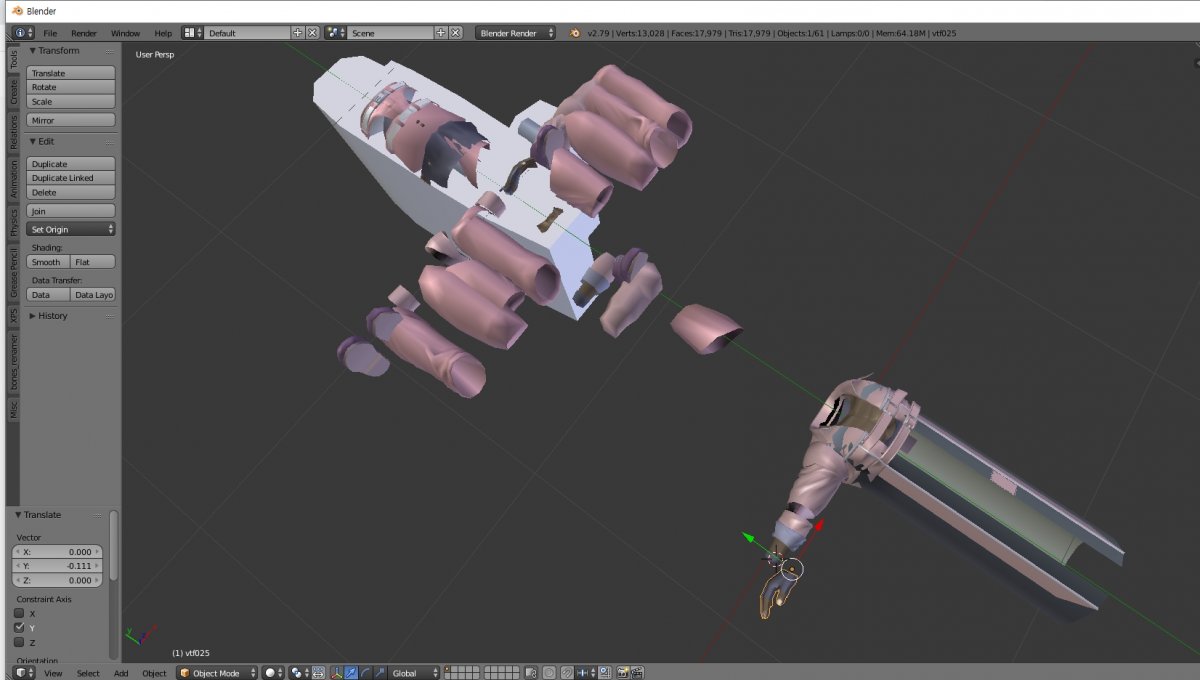This screenshot has width=1200, height=680.
Task: Click the Duplicate Linked button
Action: pos(70,178)
